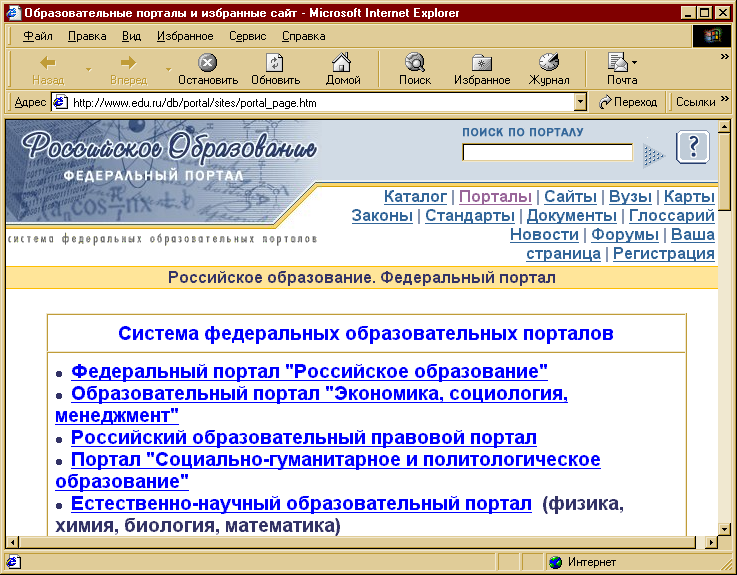Click the page icon in address bar
Viewport: 737px width, 575px height.
pyautogui.click(x=60, y=102)
